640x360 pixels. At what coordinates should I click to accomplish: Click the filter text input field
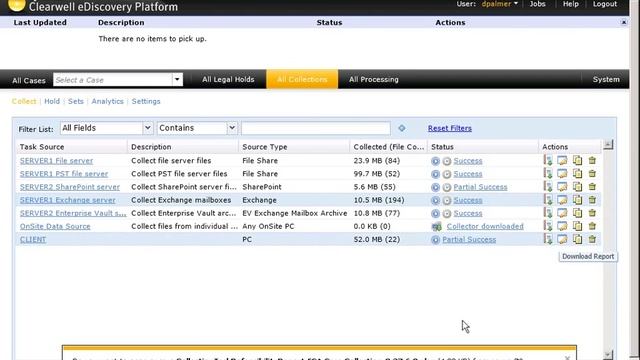point(316,128)
